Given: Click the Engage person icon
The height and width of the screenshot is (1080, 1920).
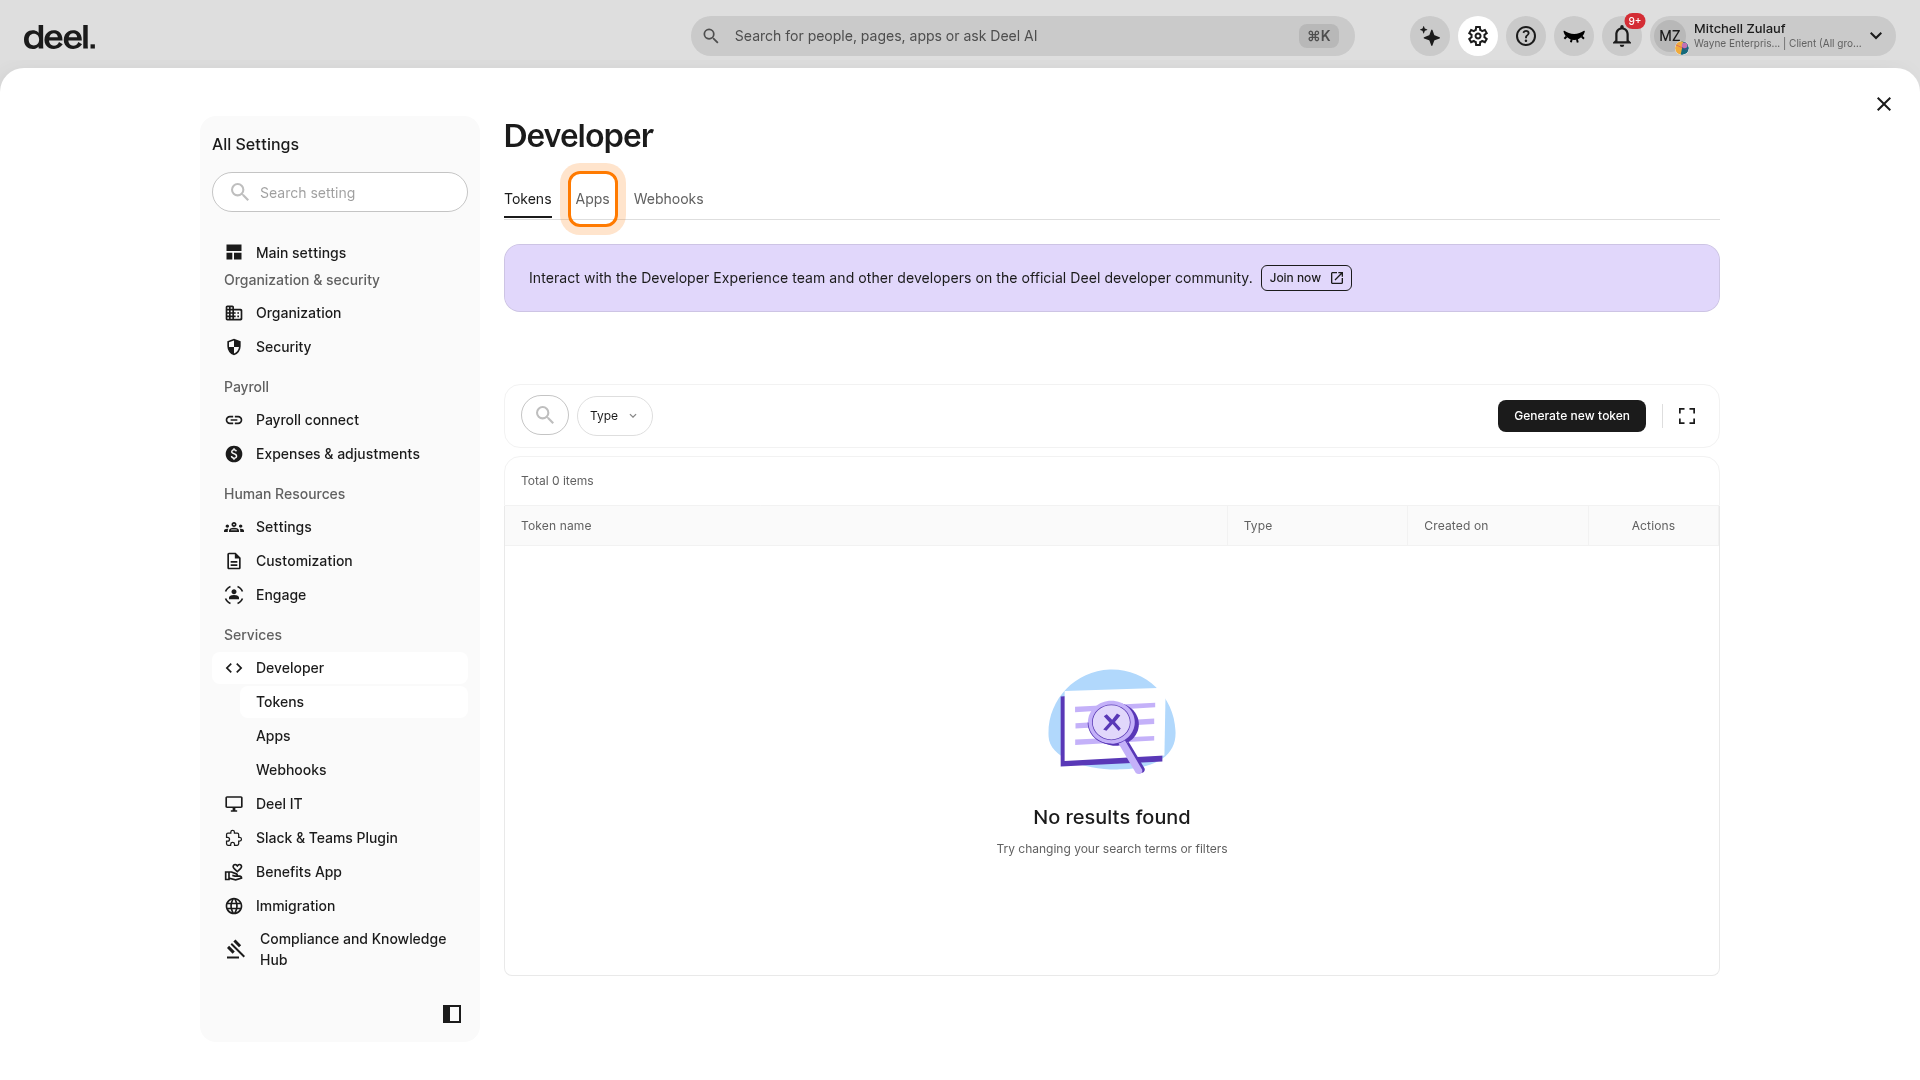Looking at the screenshot, I should [x=234, y=595].
